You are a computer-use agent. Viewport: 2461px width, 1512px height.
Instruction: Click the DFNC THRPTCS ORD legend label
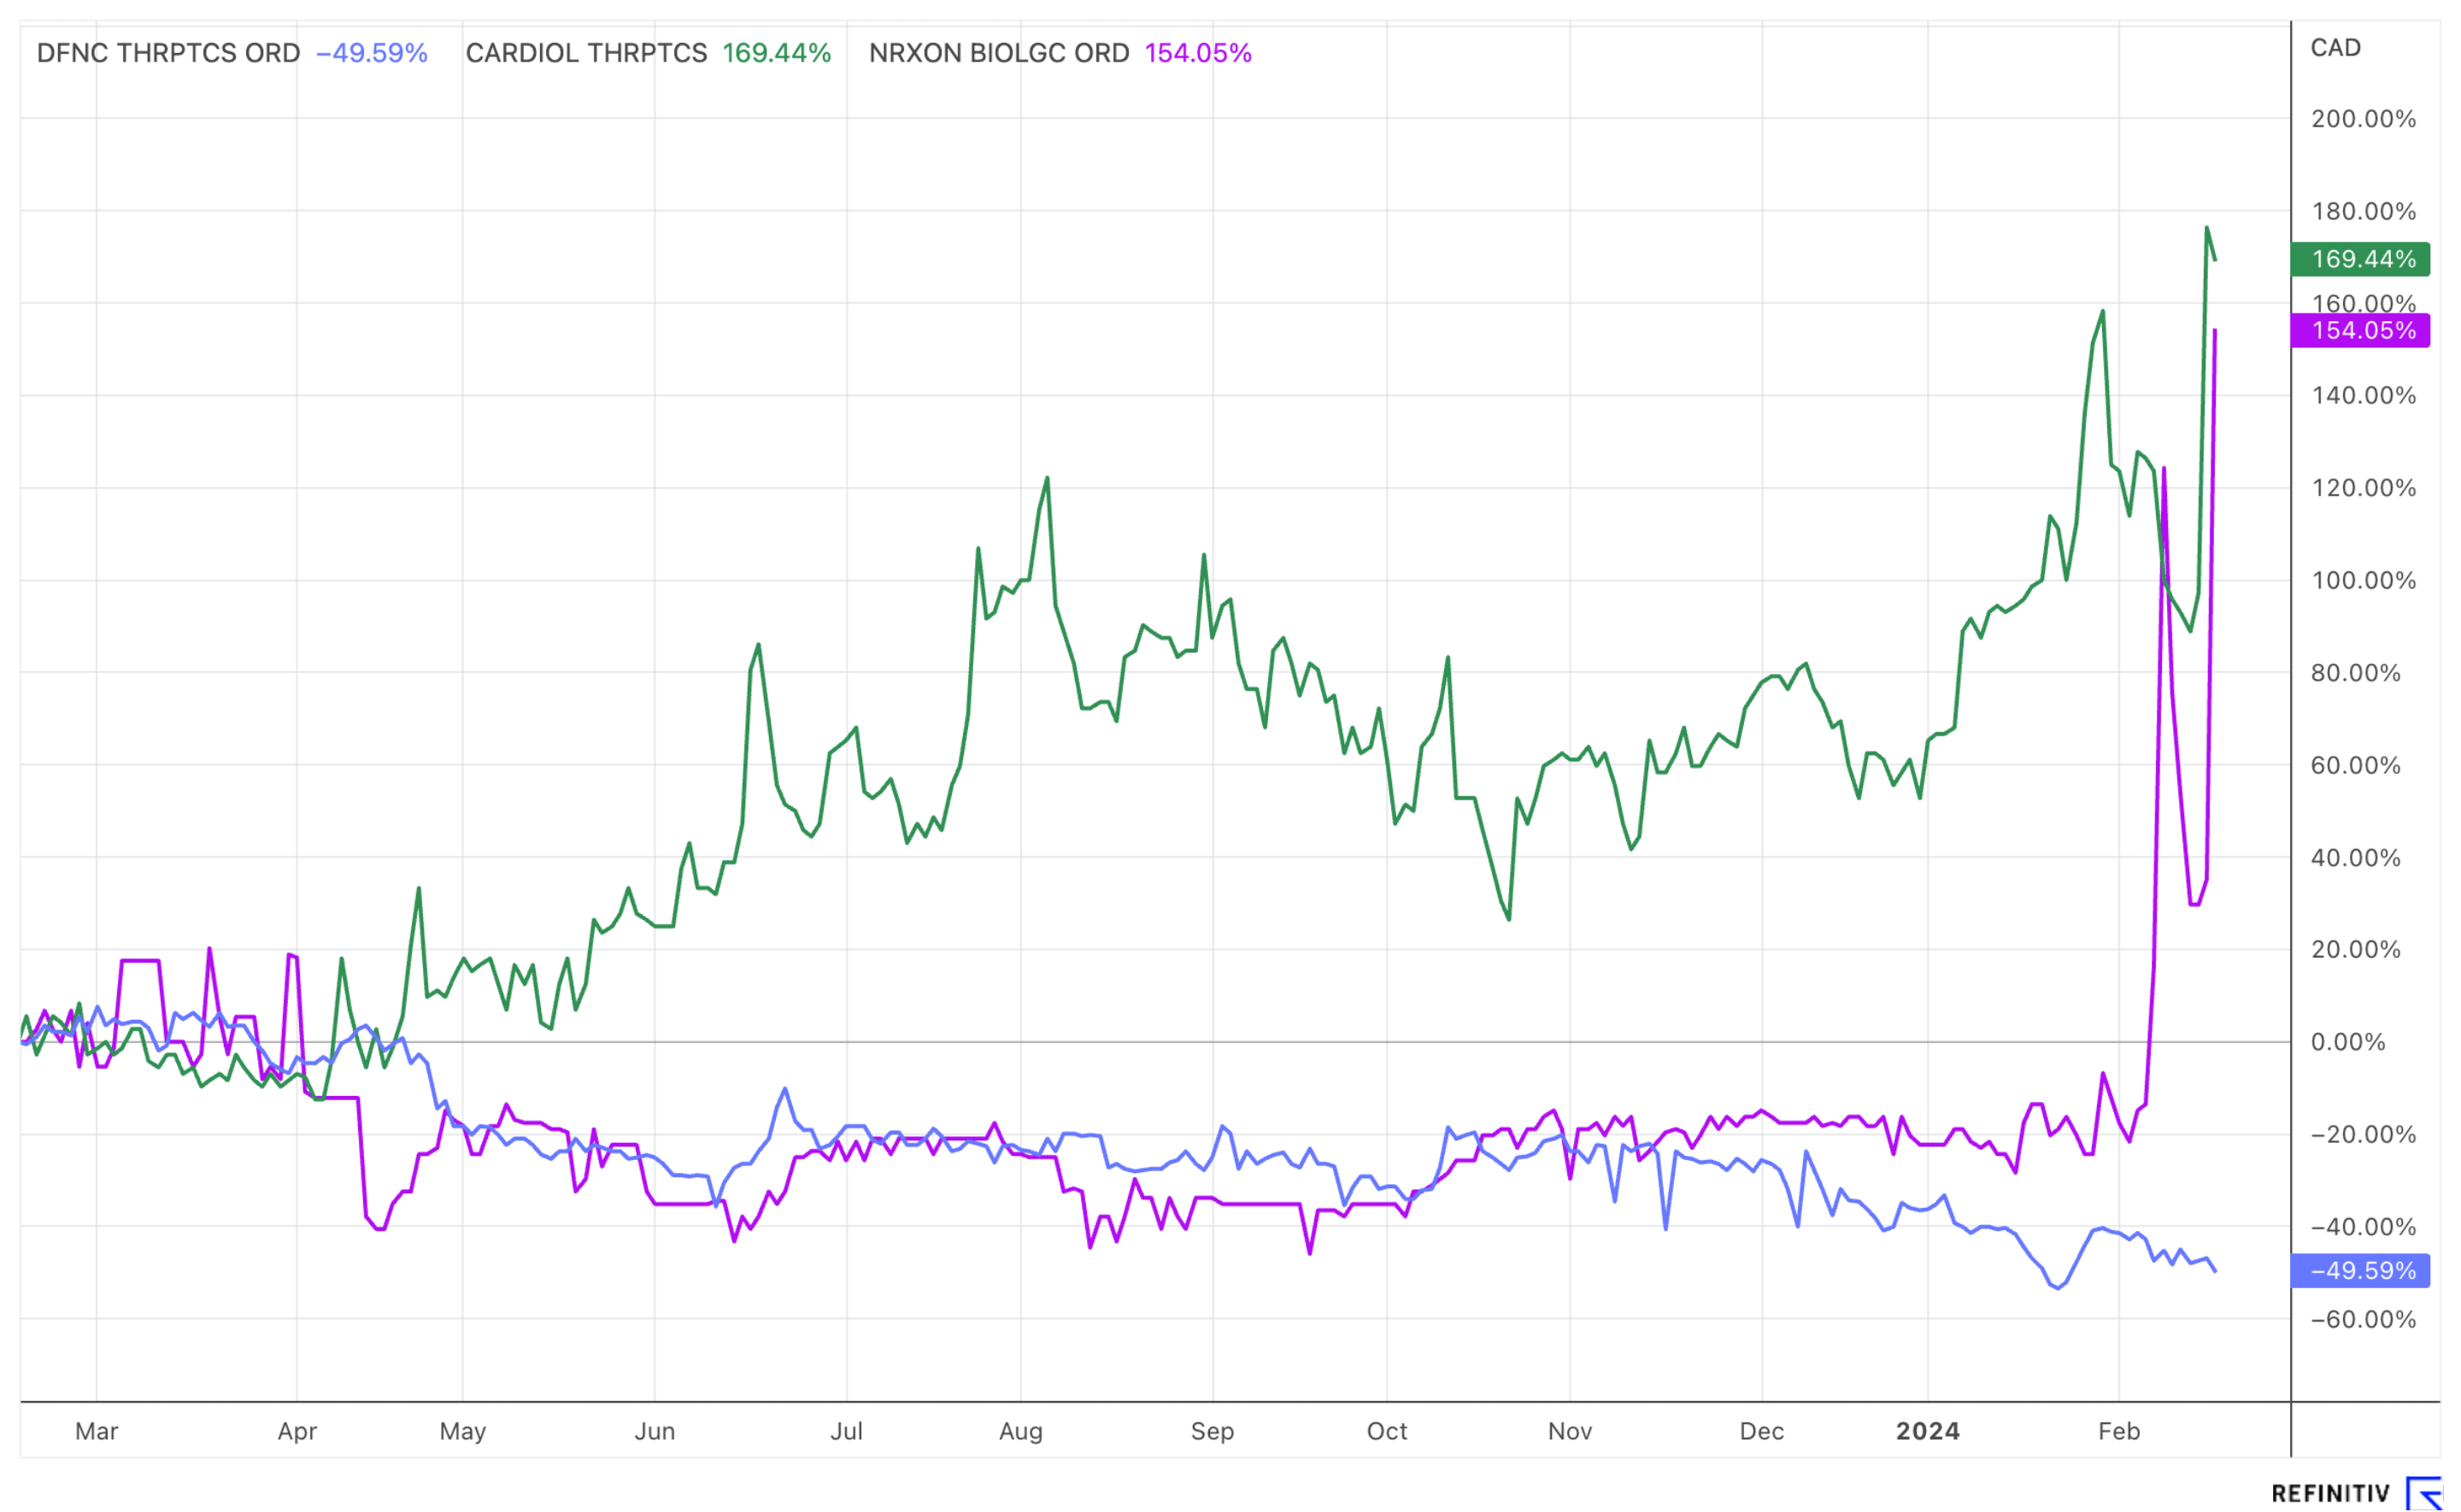pos(168,53)
